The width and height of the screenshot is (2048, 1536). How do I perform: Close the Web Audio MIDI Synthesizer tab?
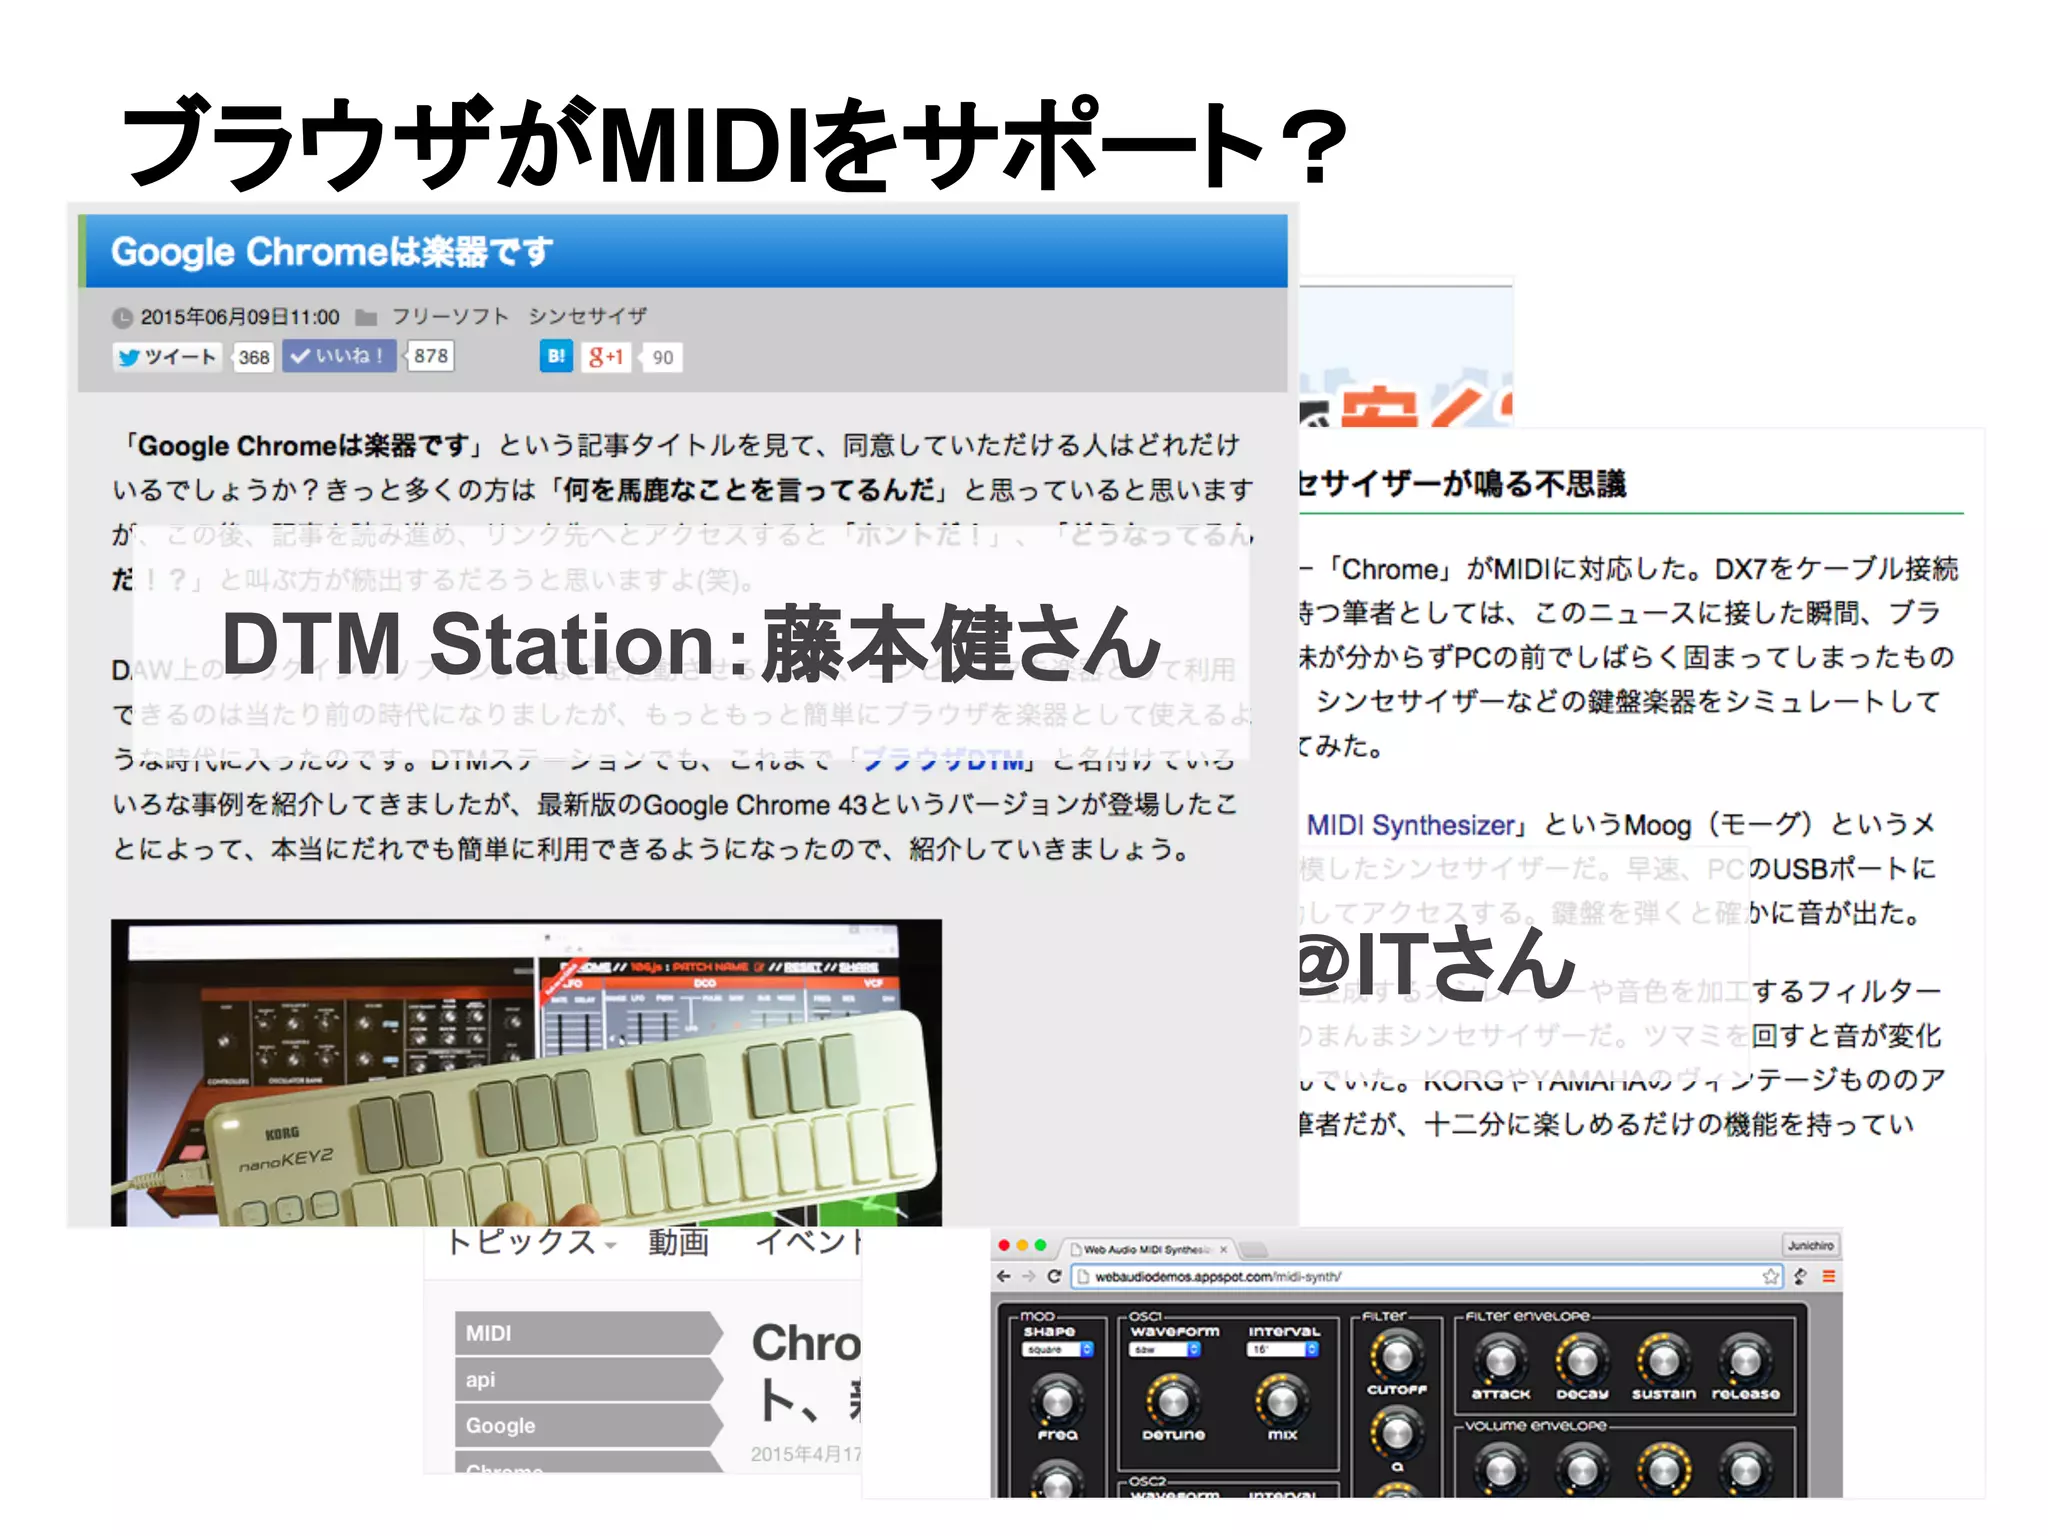pyautogui.click(x=1224, y=1250)
